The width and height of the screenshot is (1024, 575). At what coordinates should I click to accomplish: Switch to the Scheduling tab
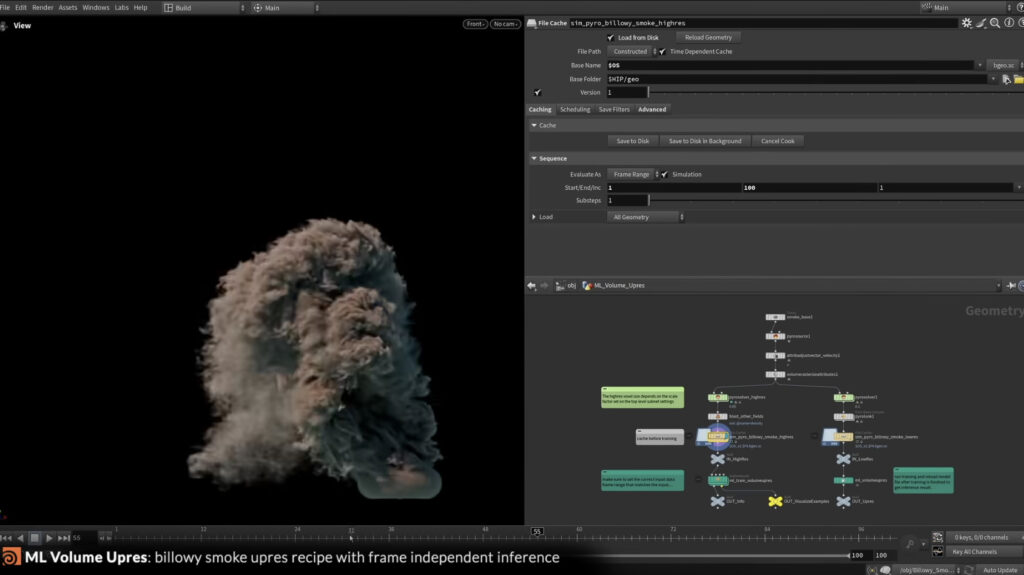point(575,109)
